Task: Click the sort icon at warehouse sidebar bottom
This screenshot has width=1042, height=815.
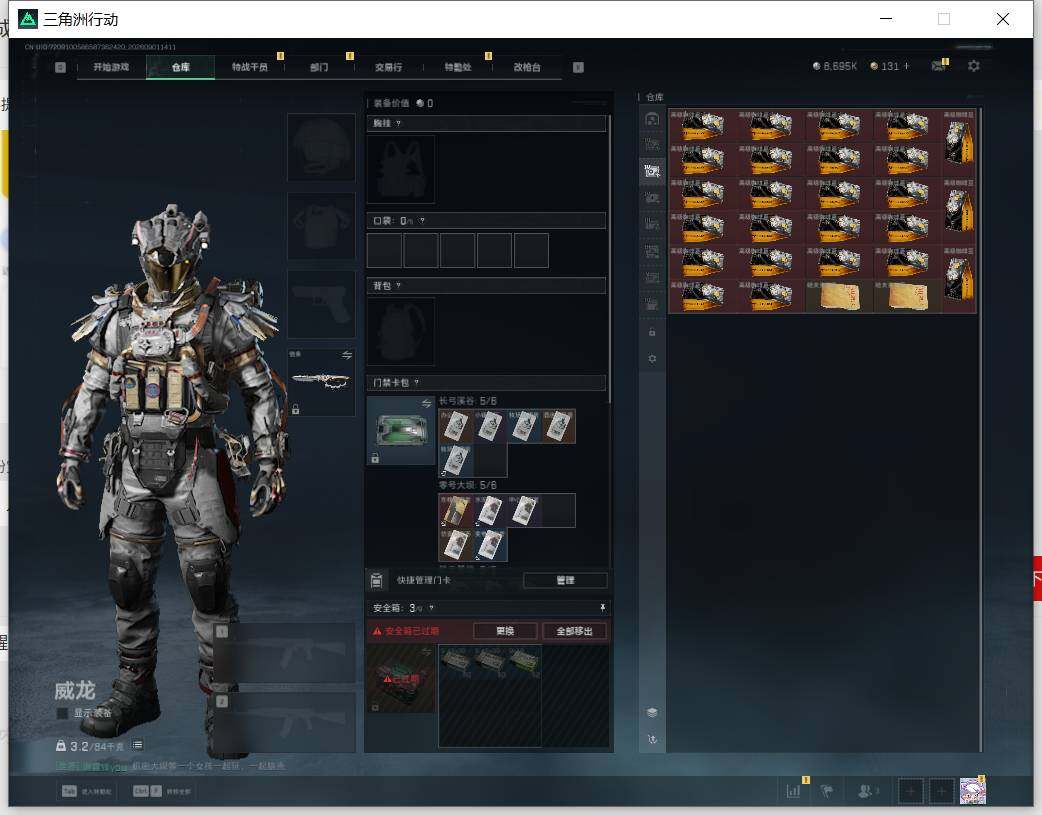Action: tap(652, 739)
